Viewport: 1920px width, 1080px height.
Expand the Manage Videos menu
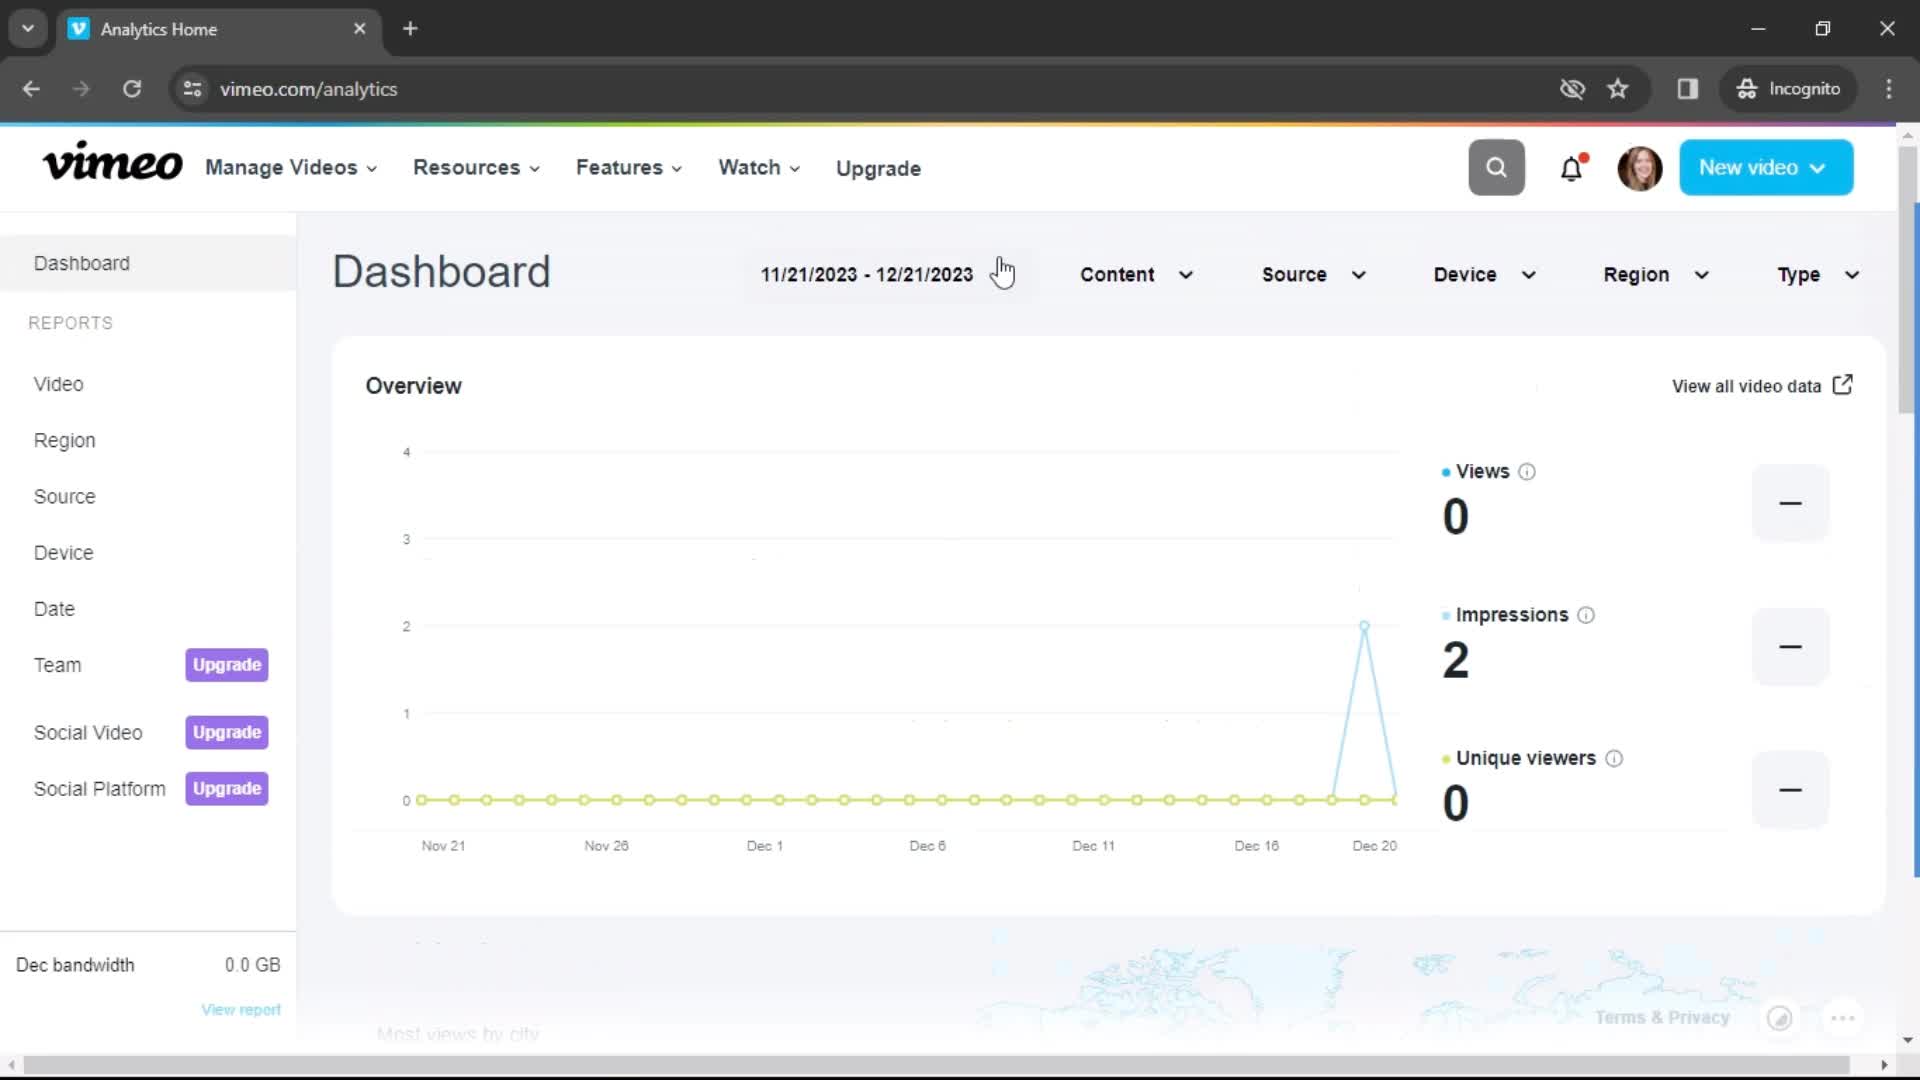click(x=291, y=168)
